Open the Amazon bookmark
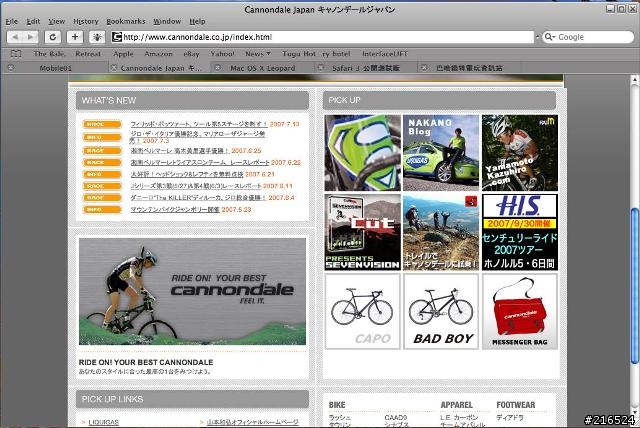Screen dimensions: 640x428 click(x=158, y=53)
